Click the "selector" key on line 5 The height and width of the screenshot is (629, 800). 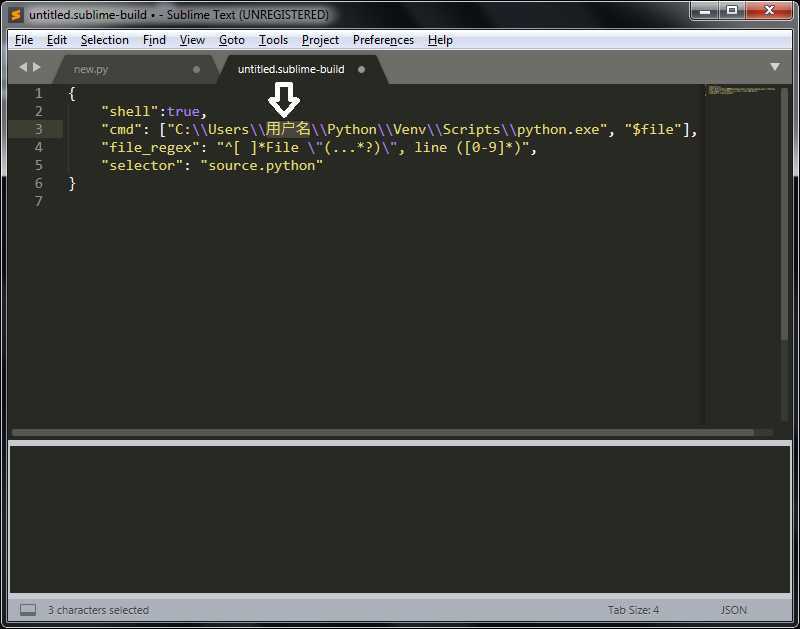142,166
